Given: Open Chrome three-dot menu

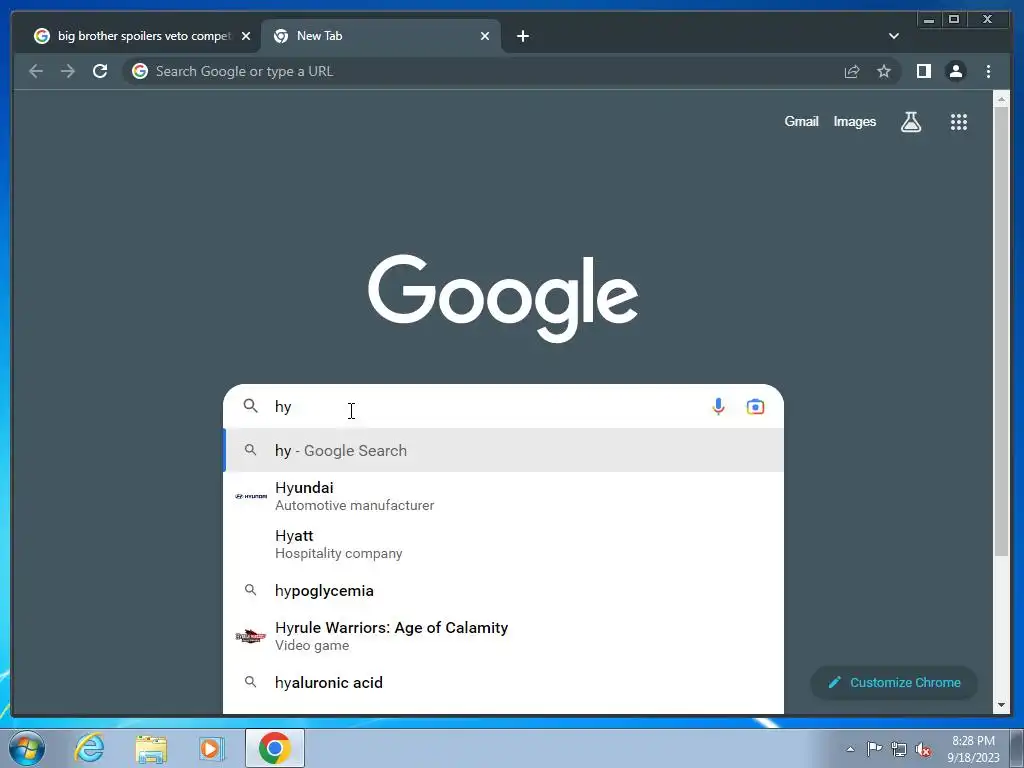Looking at the screenshot, I should 988,71.
